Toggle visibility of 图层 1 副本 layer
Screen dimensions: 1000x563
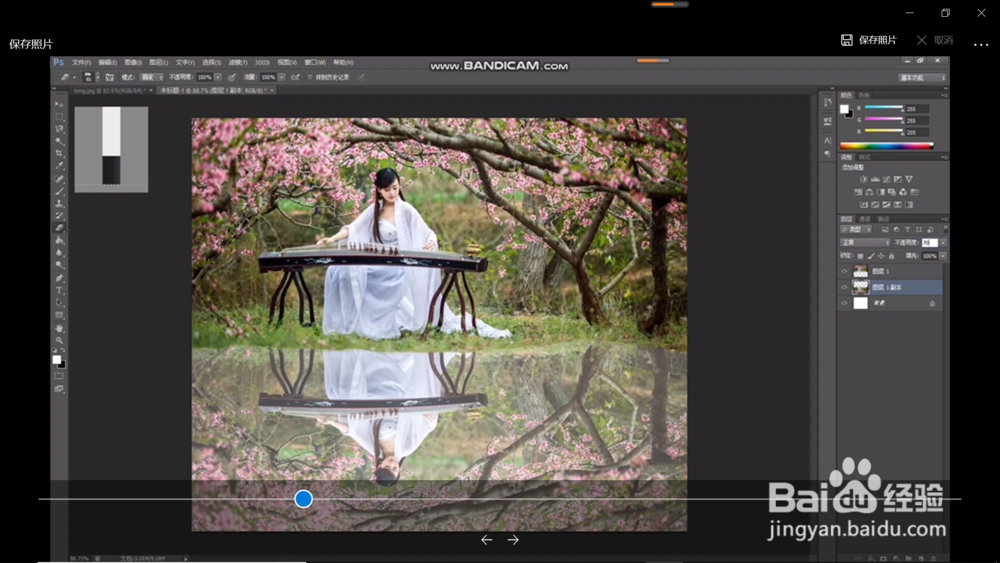(x=844, y=287)
